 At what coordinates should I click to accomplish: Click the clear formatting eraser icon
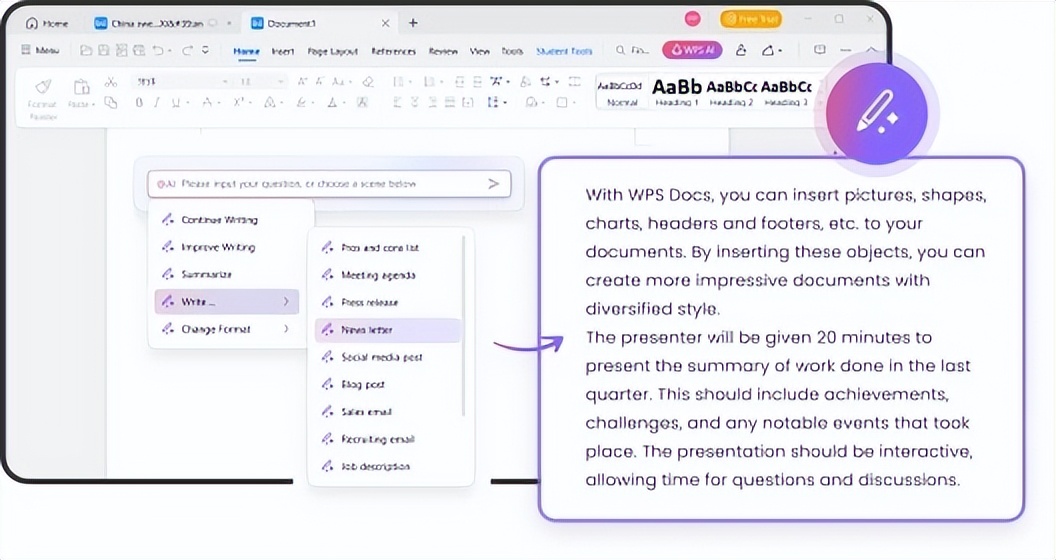coord(368,81)
